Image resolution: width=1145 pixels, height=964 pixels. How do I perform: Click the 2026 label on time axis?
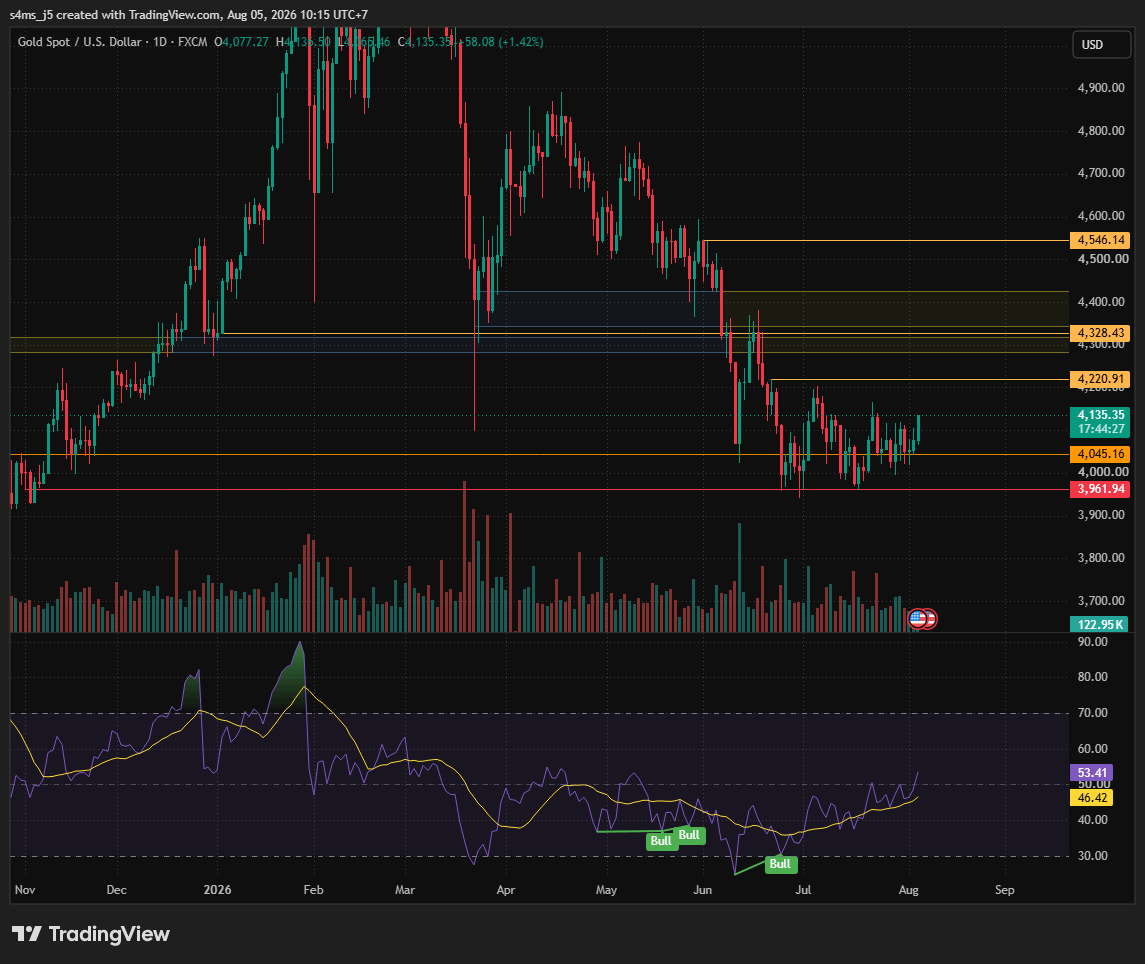pyautogui.click(x=217, y=890)
